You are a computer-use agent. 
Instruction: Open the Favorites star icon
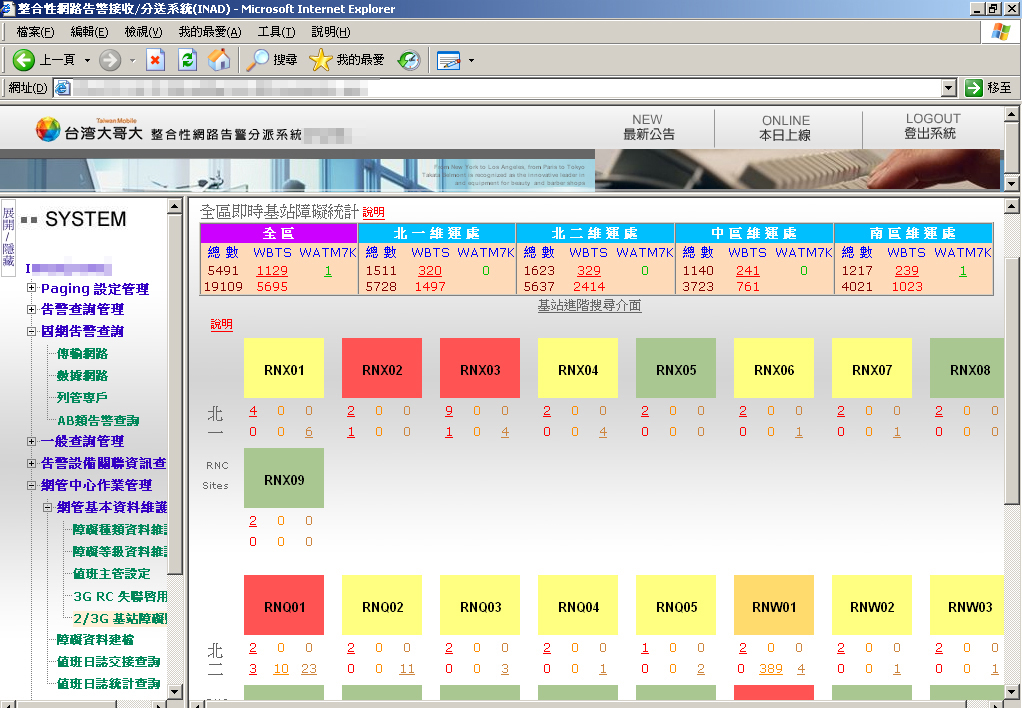(x=320, y=60)
